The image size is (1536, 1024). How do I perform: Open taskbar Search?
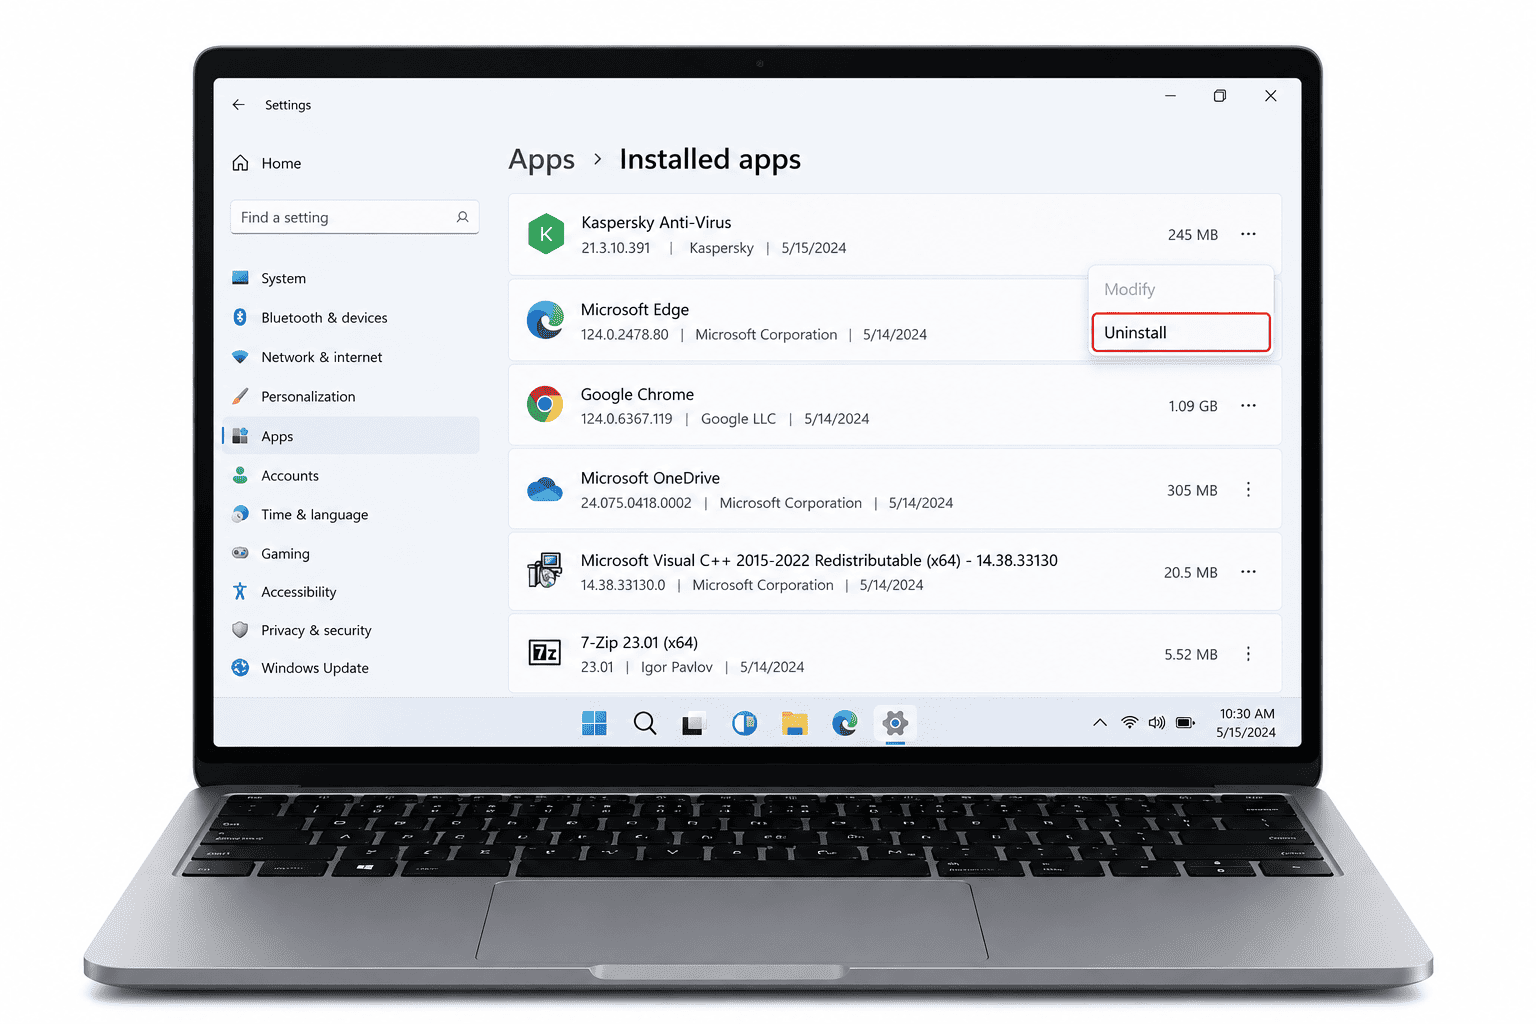coord(645,723)
